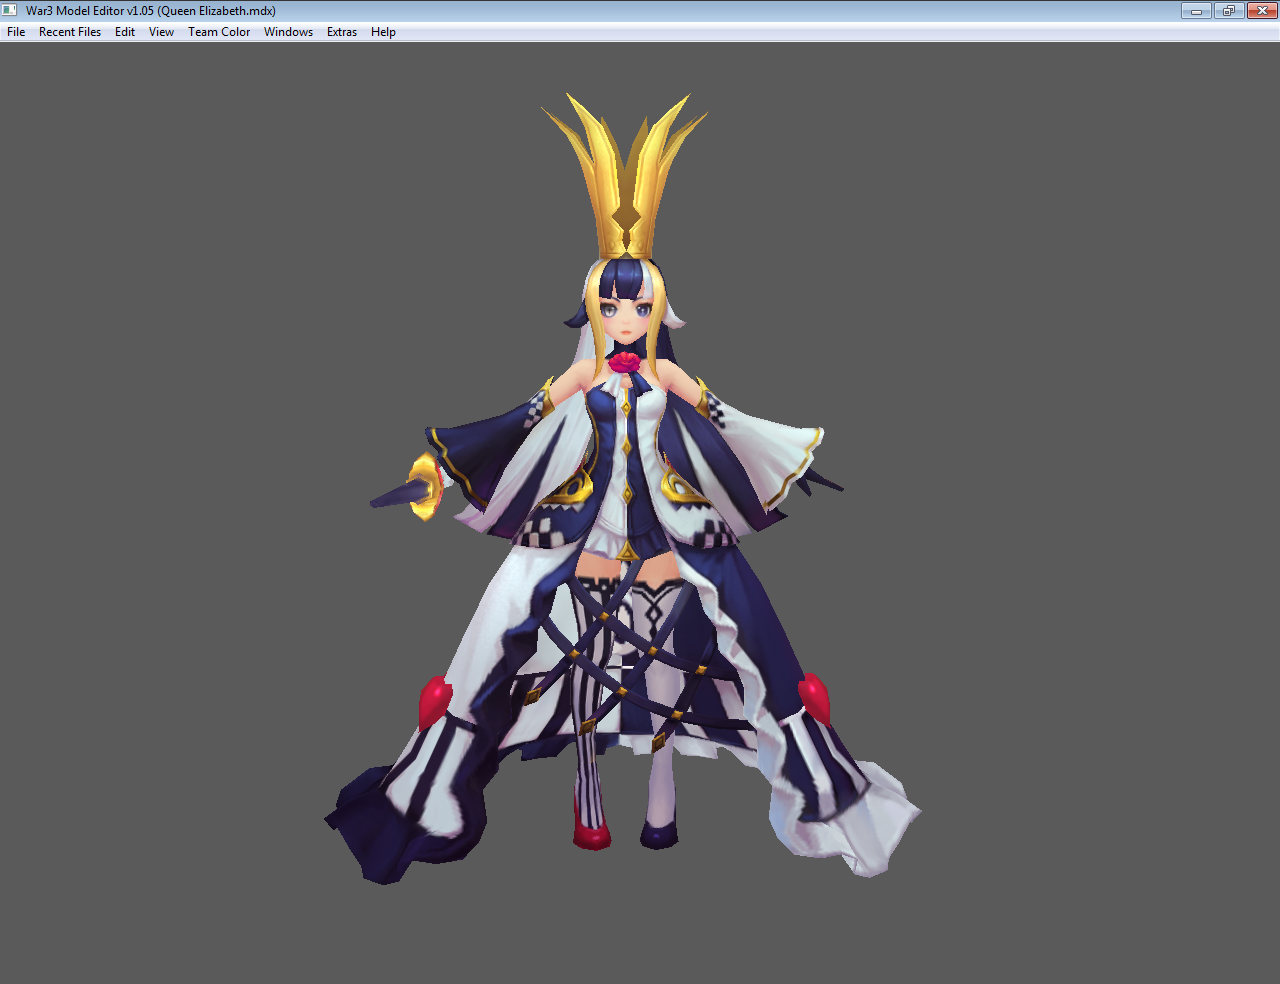The image size is (1280, 984).
Task: Open the Help menu
Action: pyautogui.click(x=383, y=32)
